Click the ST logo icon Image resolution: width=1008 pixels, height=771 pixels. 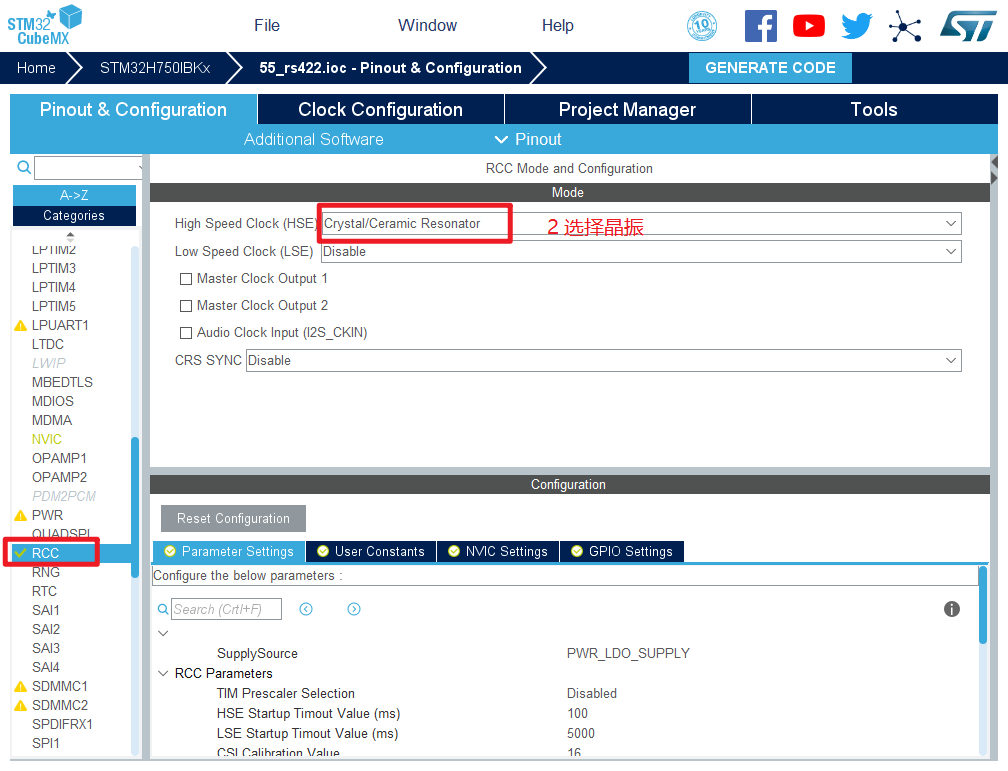(x=967, y=26)
